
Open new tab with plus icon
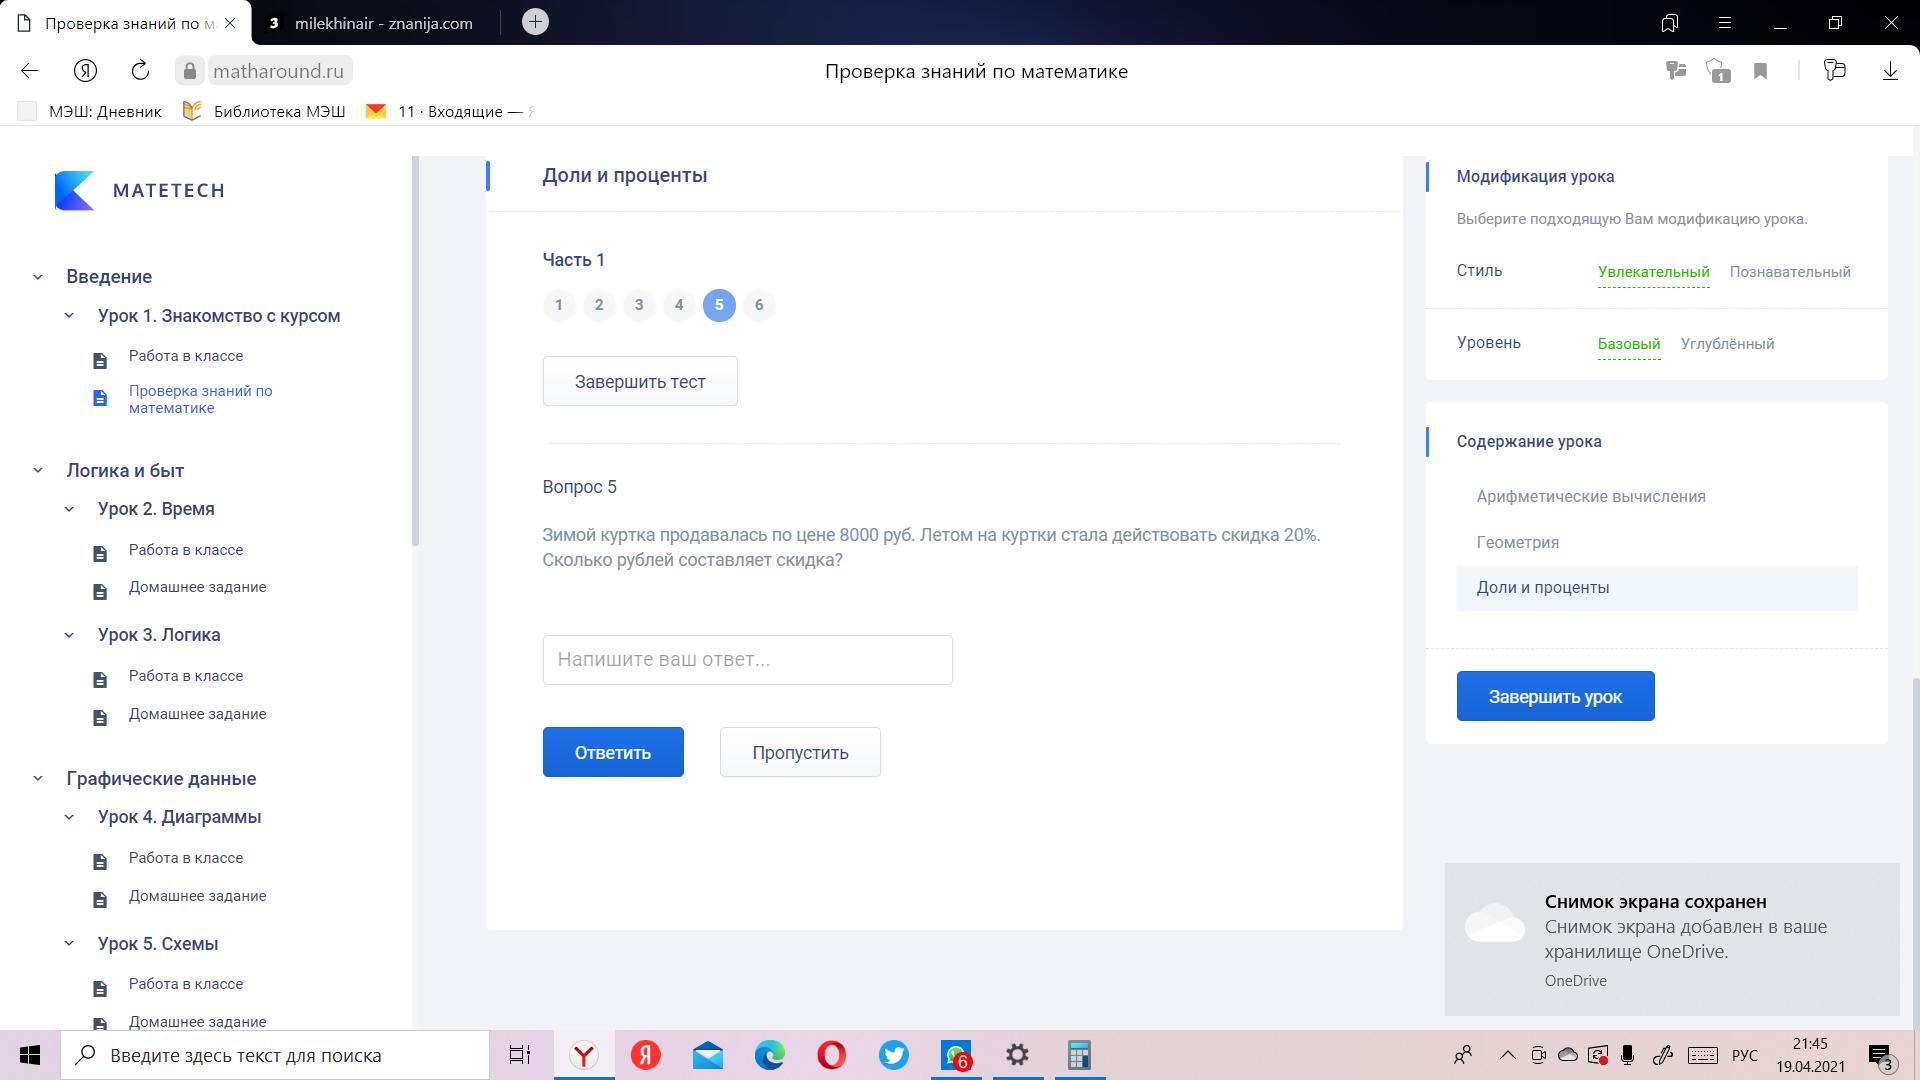point(535,22)
